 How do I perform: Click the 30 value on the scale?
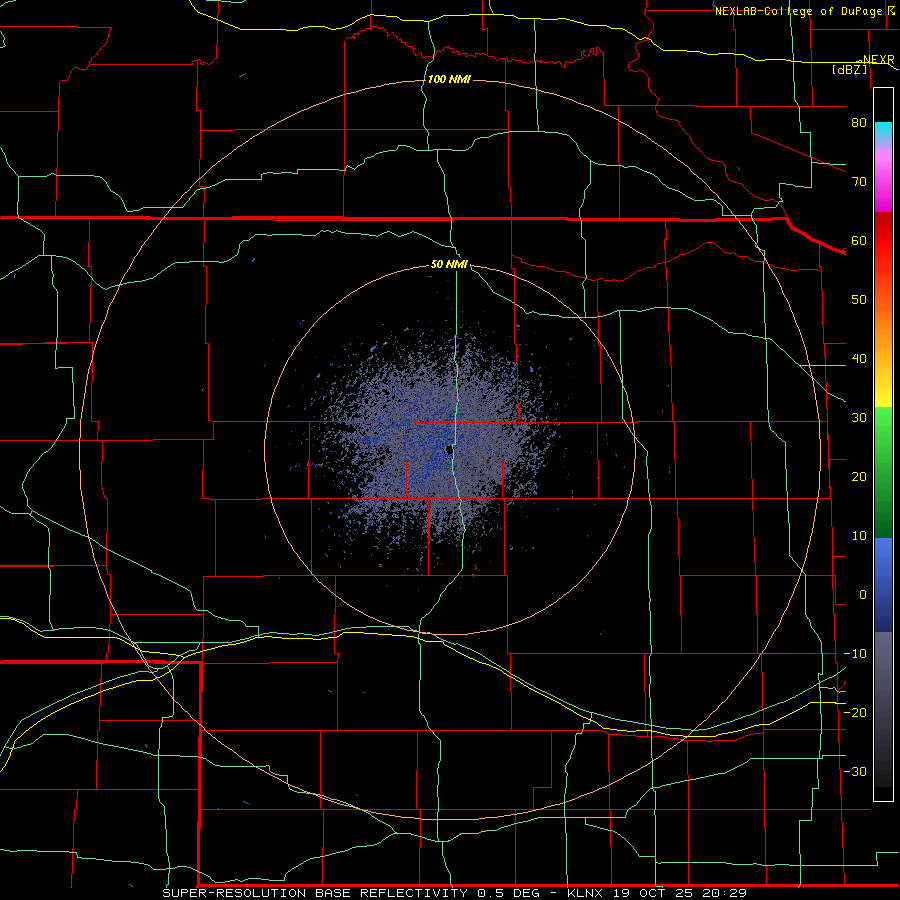tap(859, 417)
